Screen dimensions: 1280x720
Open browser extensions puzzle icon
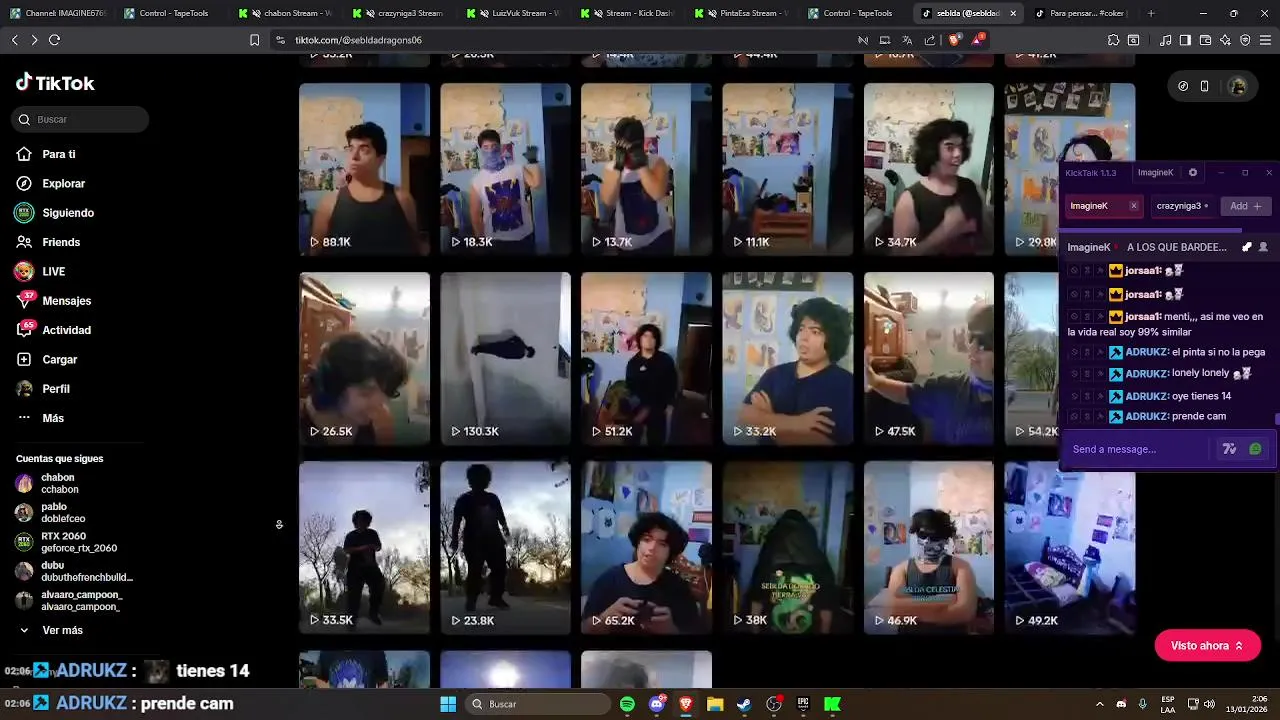coord(1113,40)
